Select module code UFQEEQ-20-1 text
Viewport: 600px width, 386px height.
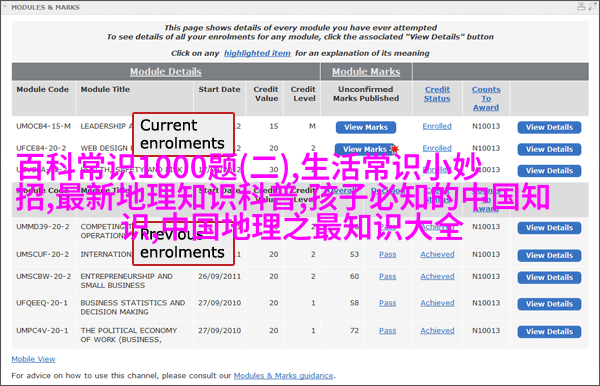(x=42, y=303)
